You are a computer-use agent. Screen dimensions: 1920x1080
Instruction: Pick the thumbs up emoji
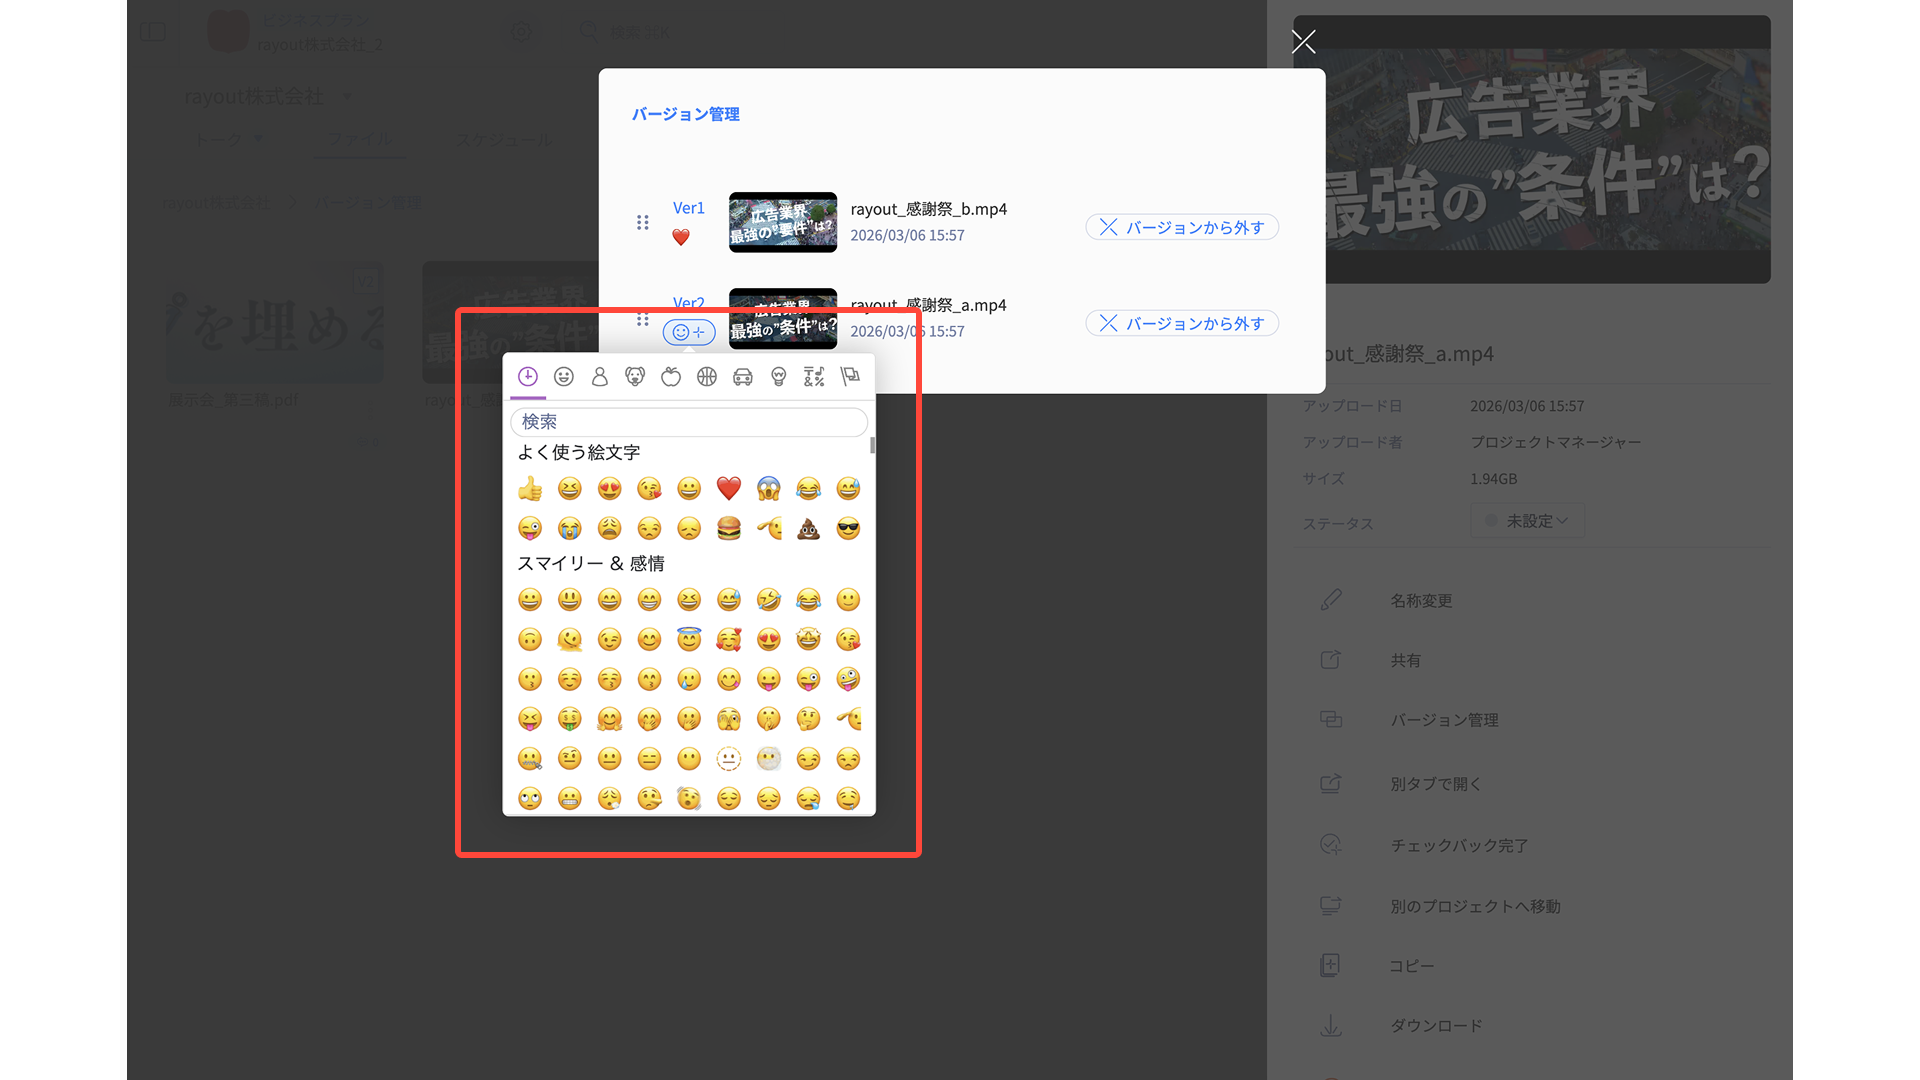(530, 489)
